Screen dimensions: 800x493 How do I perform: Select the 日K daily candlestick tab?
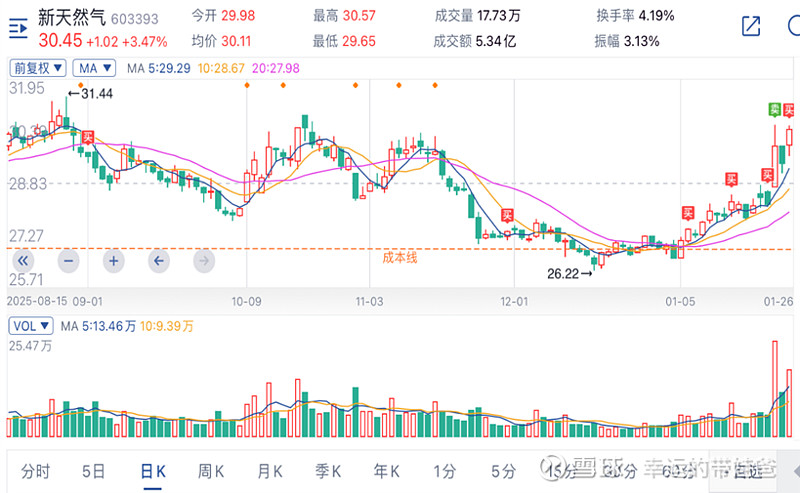coord(153,471)
